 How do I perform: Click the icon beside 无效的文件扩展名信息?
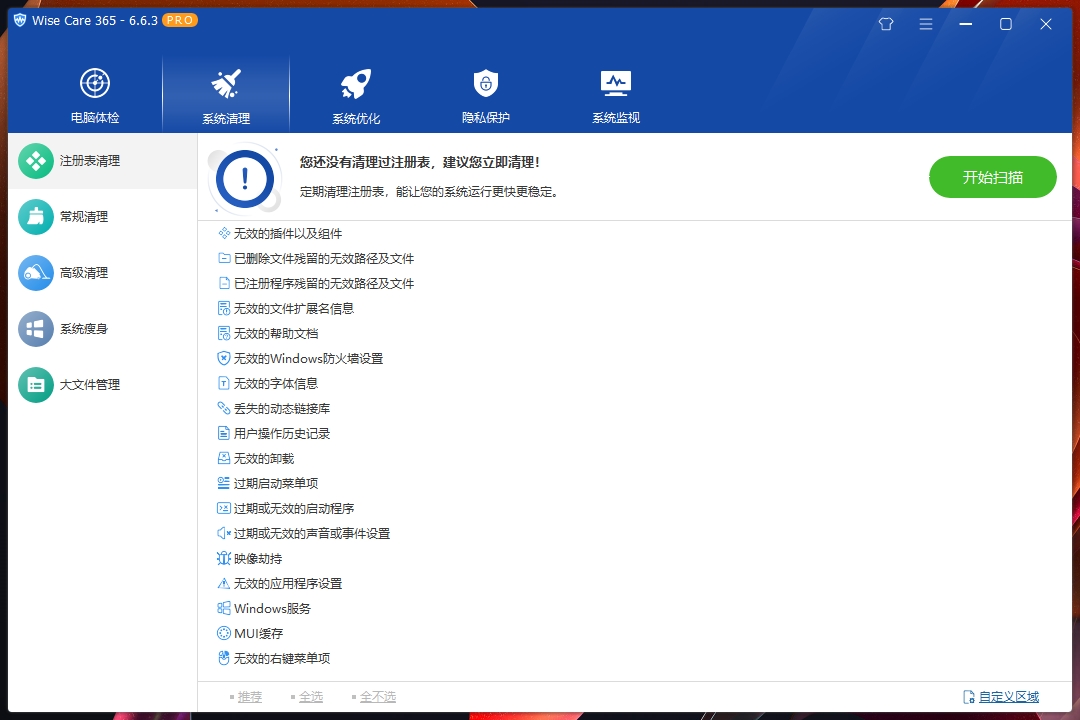[x=224, y=309]
